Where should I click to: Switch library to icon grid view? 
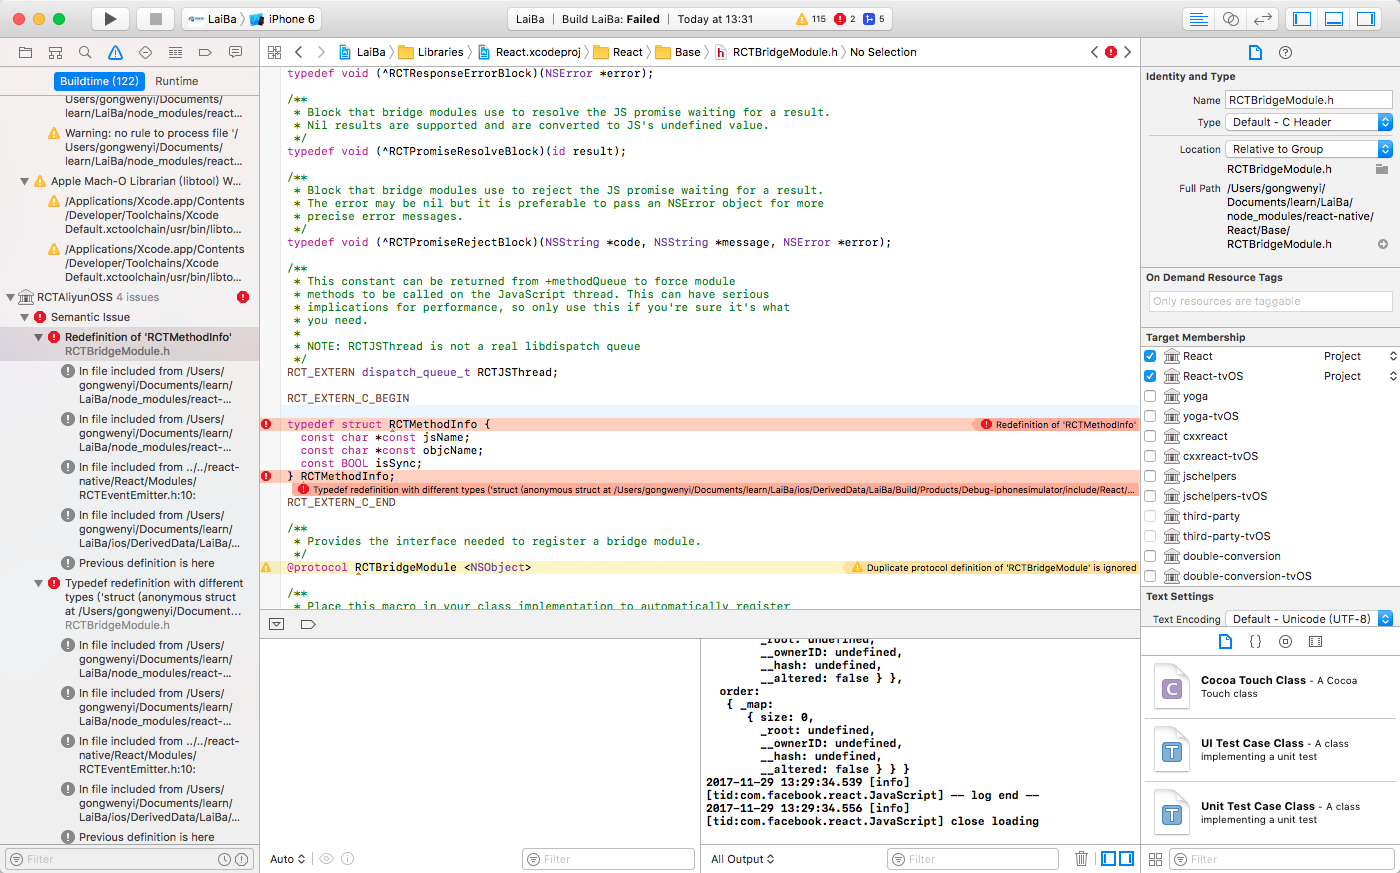point(1155,859)
